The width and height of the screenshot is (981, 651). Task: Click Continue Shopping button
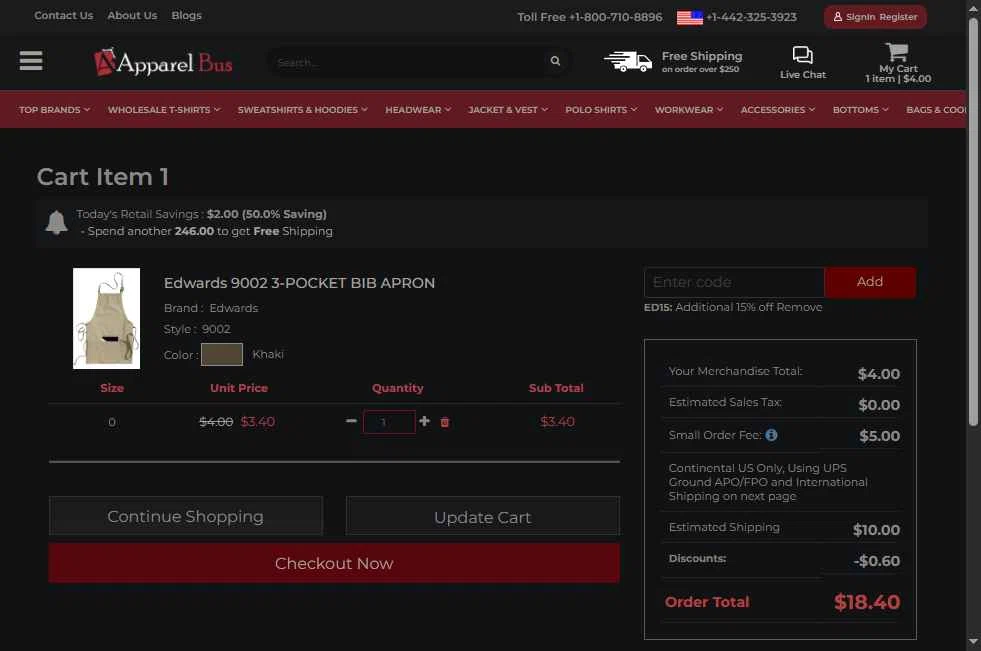[x=186, y=516]
